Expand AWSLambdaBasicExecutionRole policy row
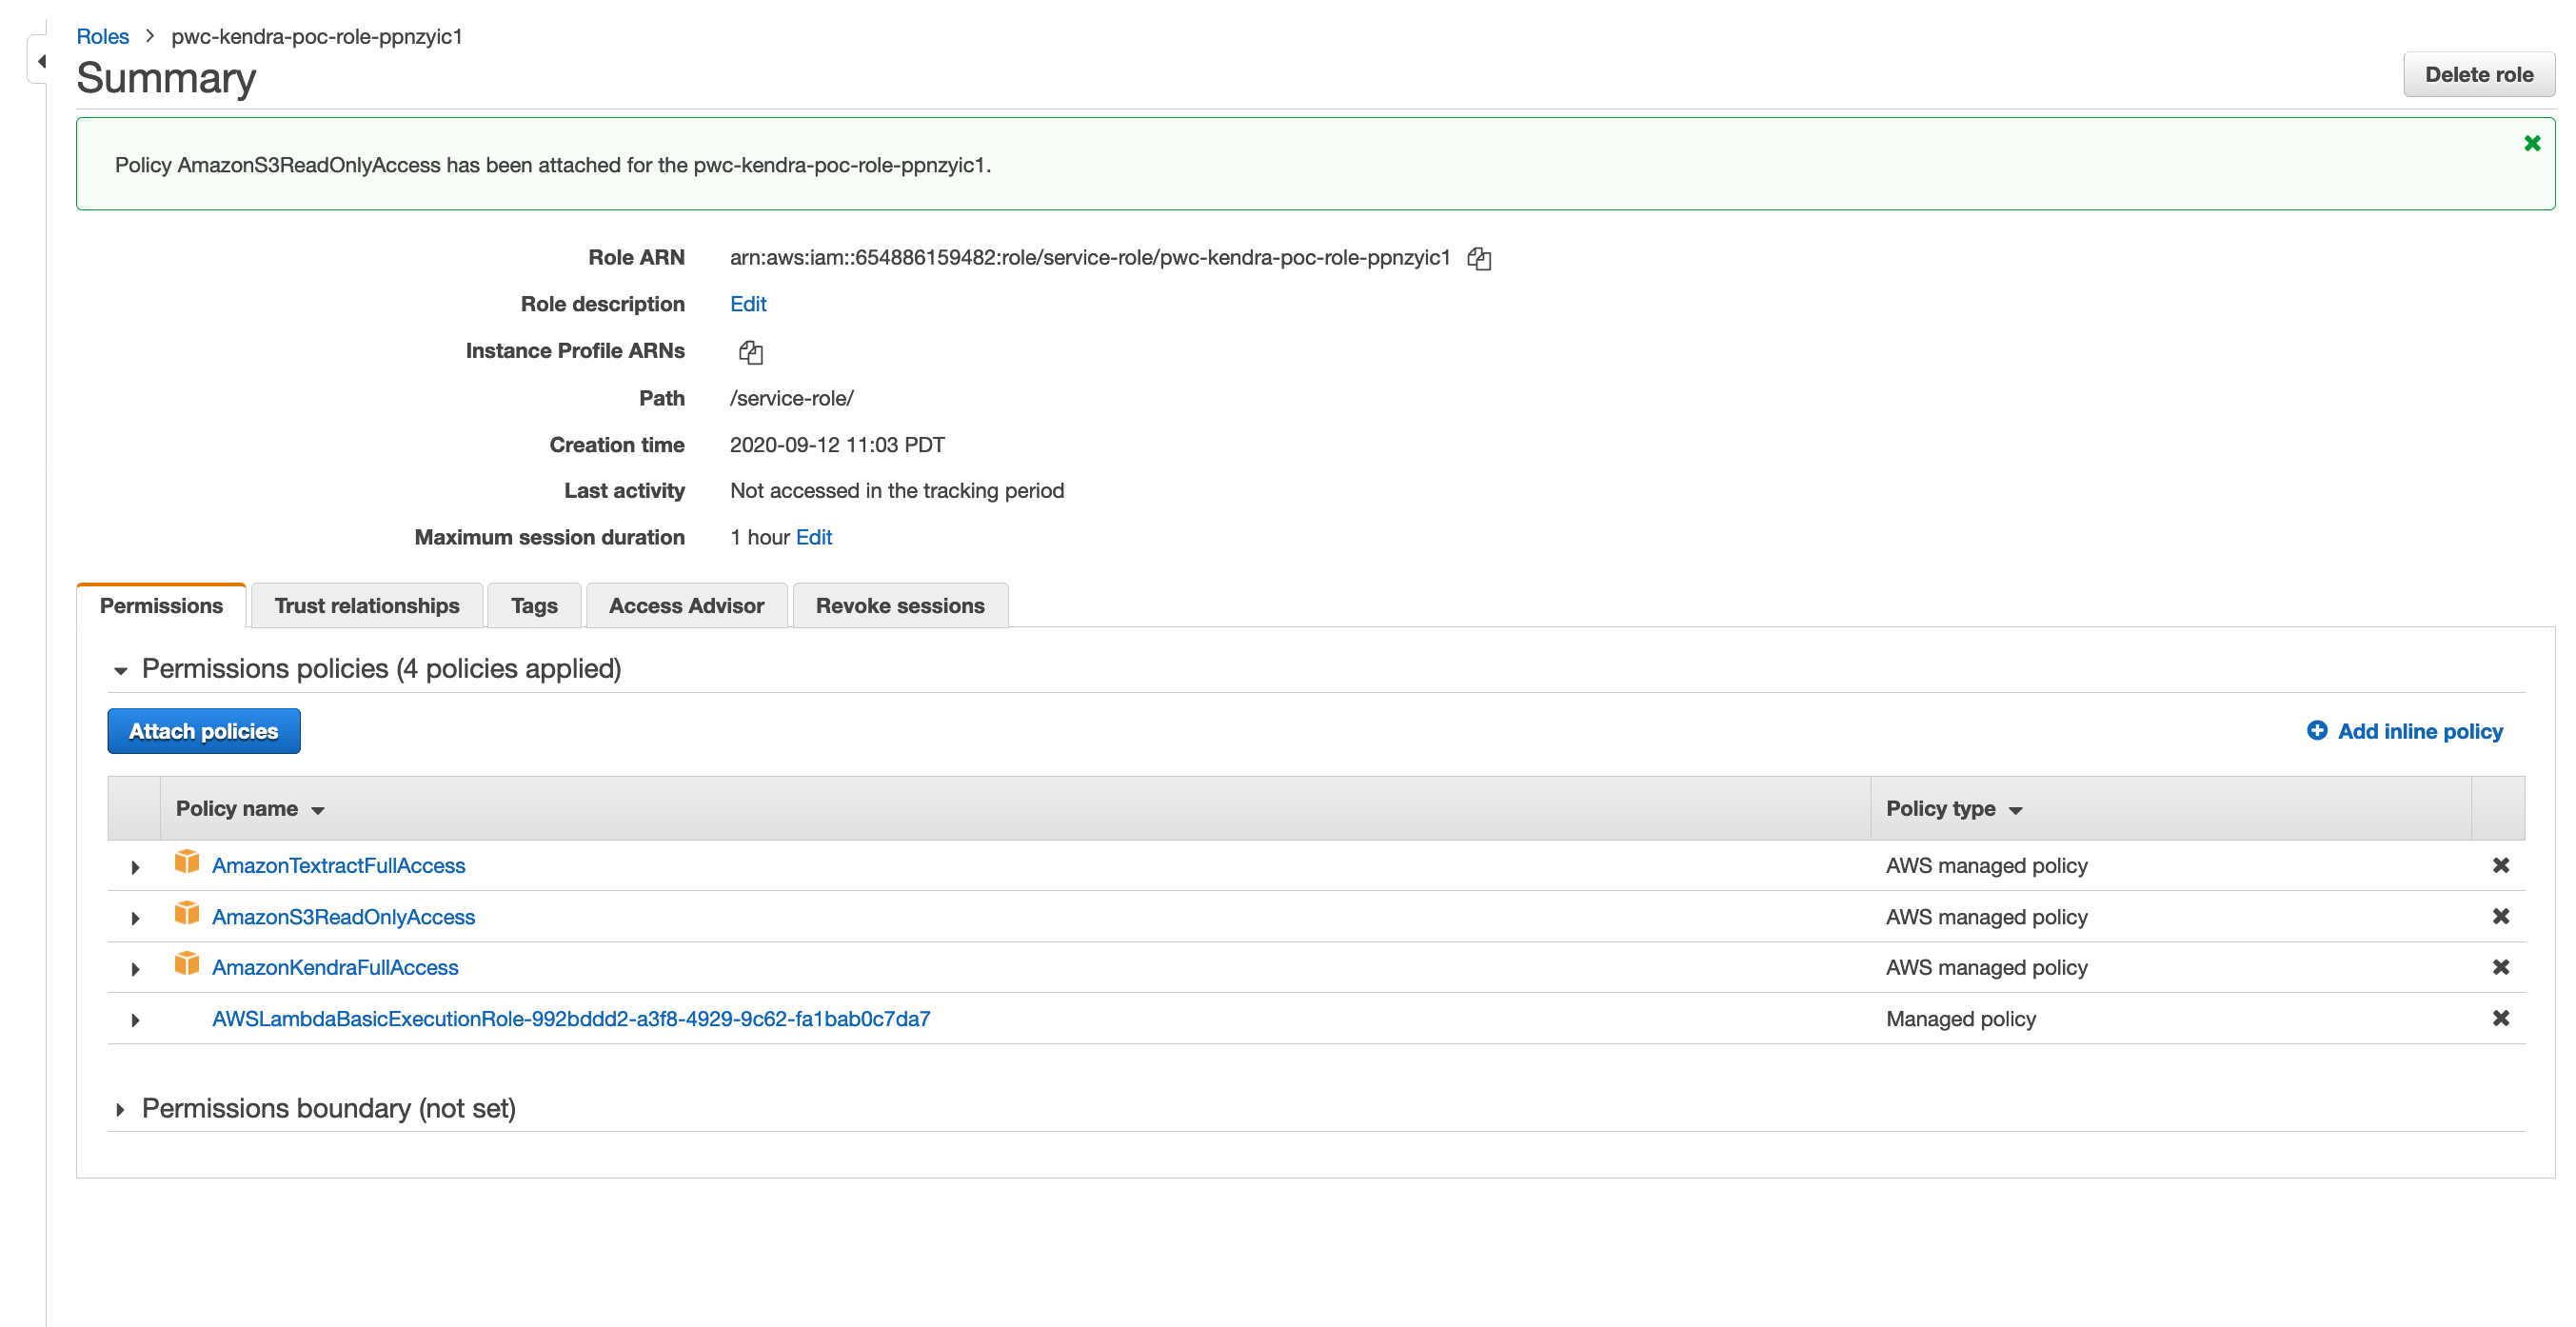 click(x=135, y=1020)
